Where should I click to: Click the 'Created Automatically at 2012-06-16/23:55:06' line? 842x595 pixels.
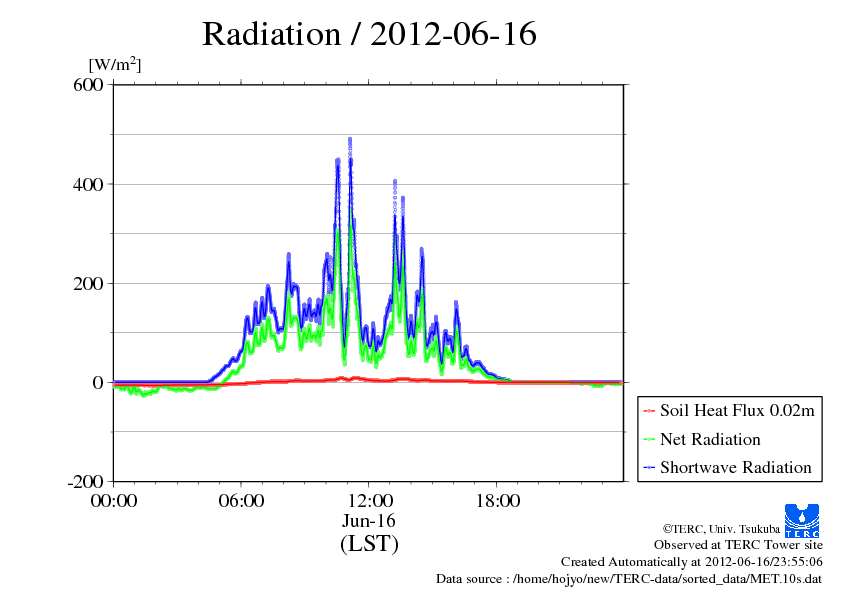click(x=692, y=562)
